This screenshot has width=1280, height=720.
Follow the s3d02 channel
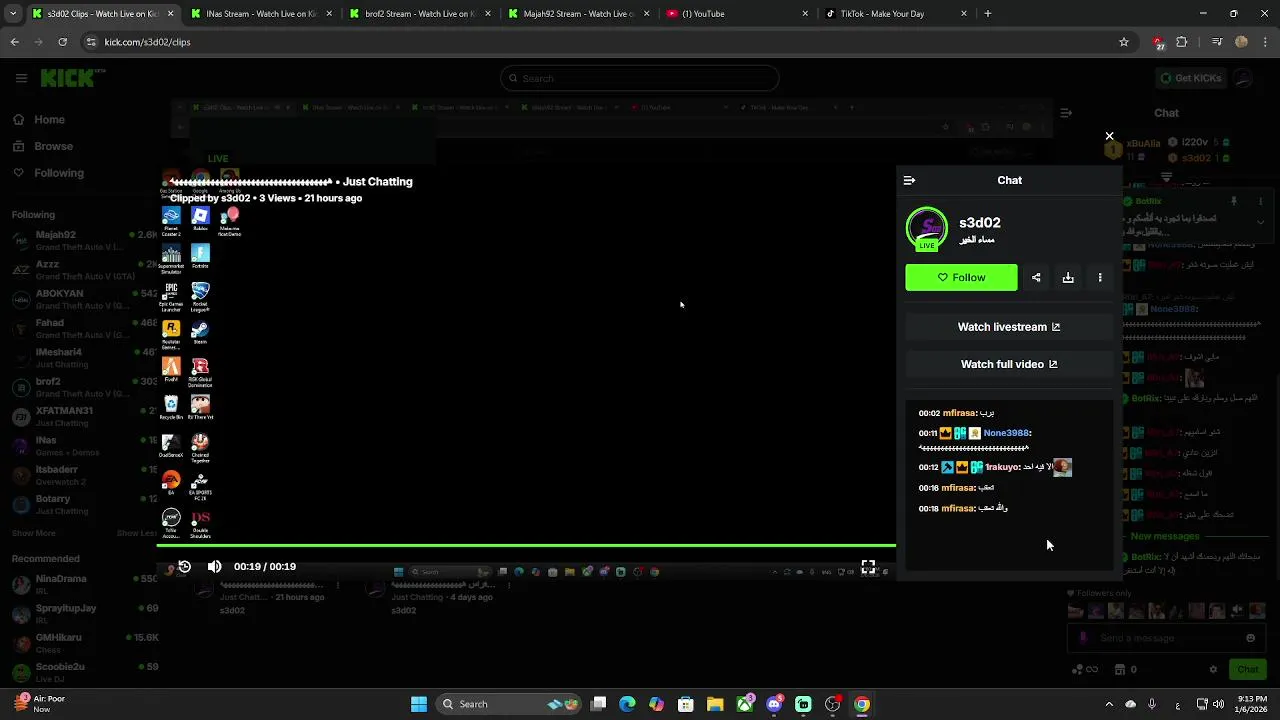coord(961,278)
